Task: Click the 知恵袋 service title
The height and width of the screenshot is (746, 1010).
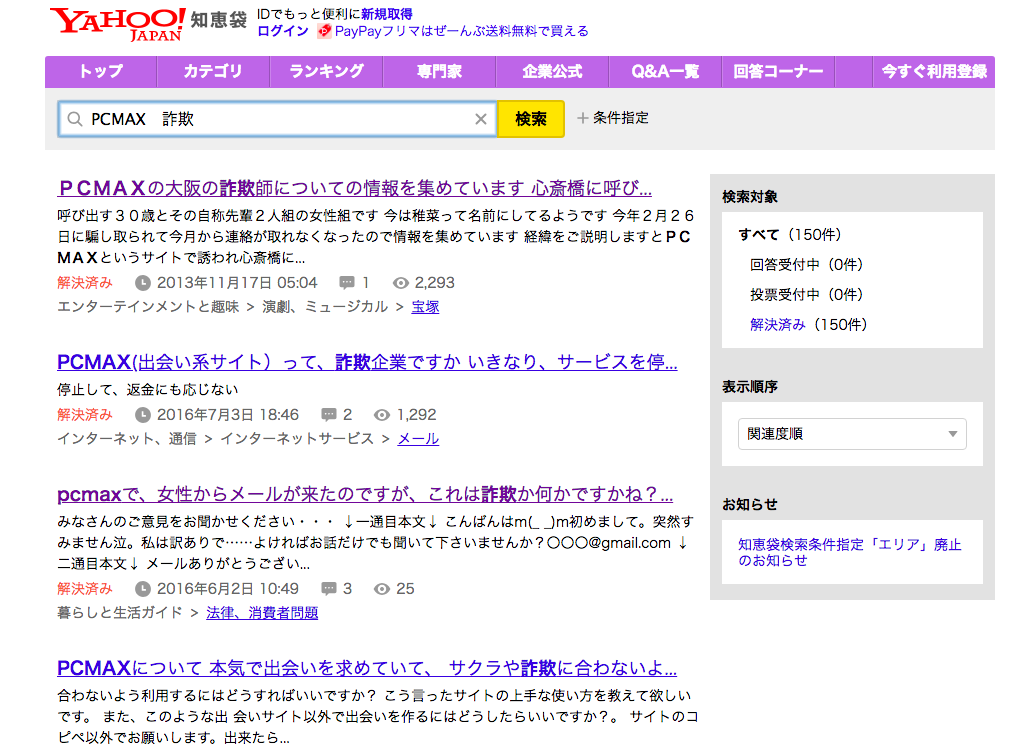Action: [219, 20]
